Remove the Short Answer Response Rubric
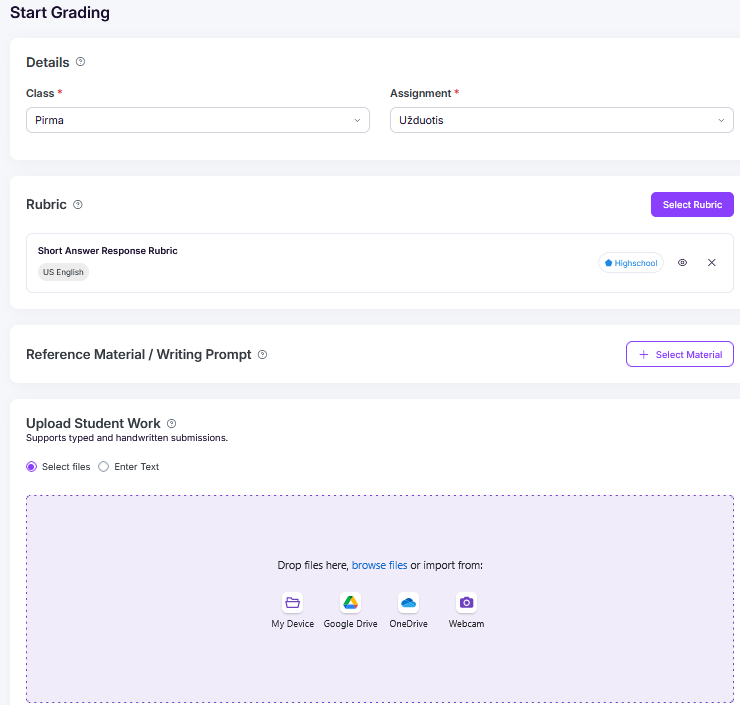This screenshot has width=740, height=705. (712, 263)
